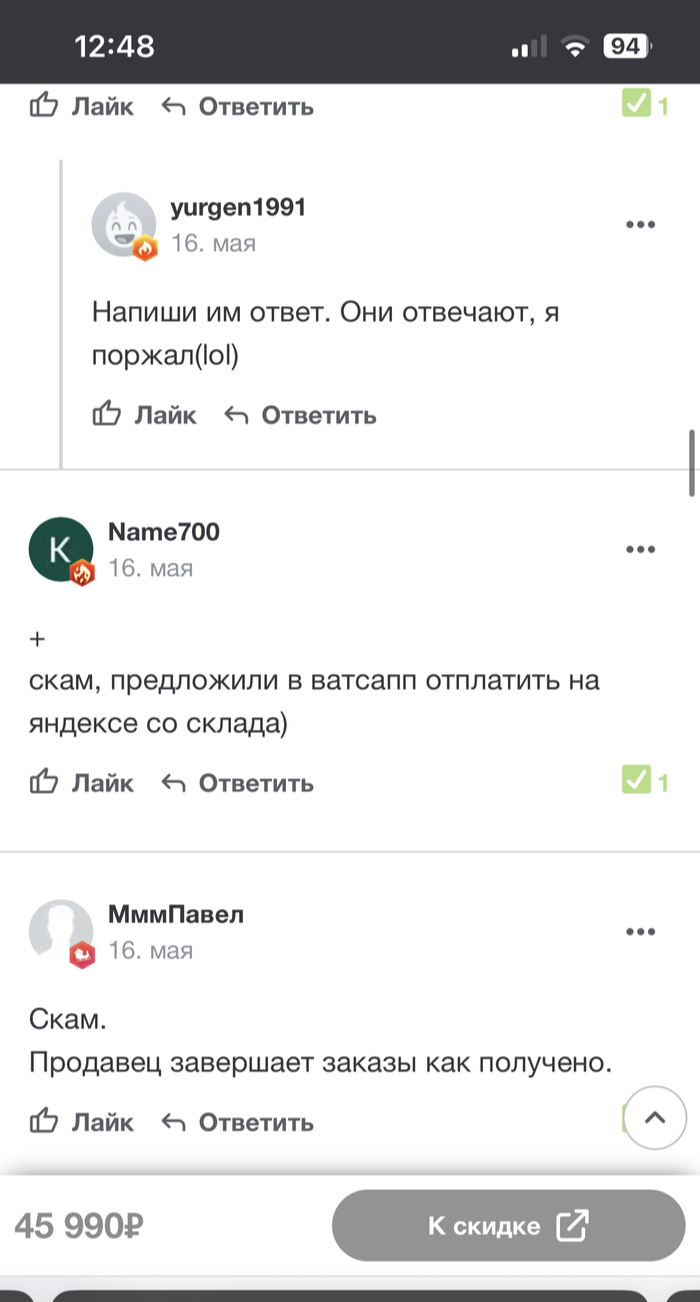
Task: Toggle green checkmark reaction on top comment
Action: tap(637, 103)
